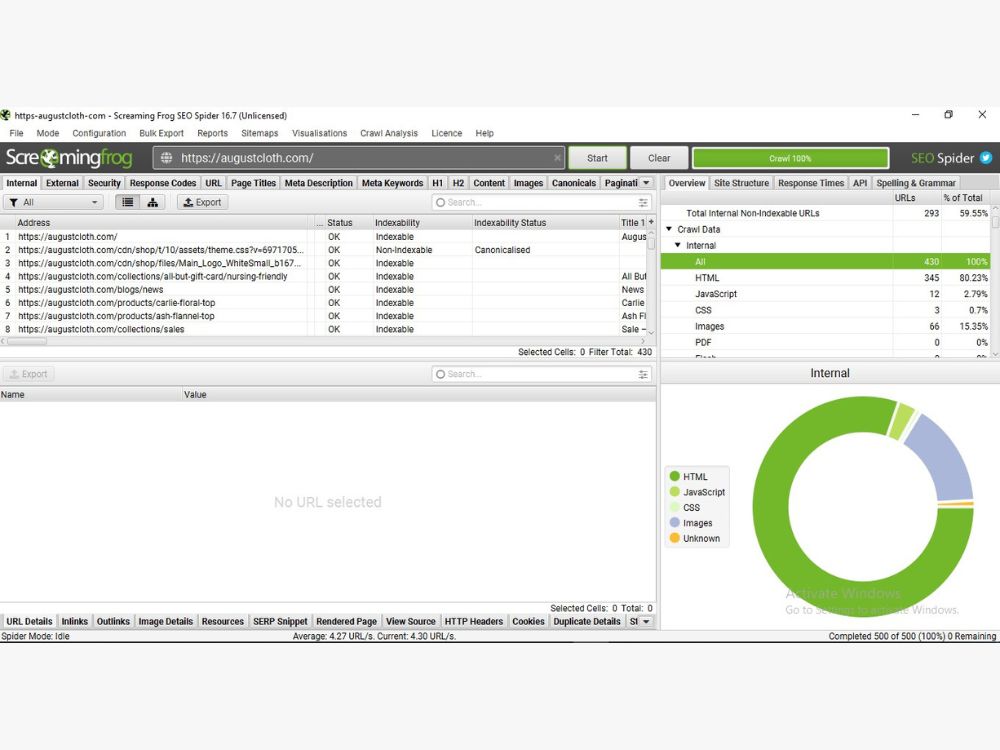Click the Crawl 100% progress bar
1000x750 pixels.
point(790,158)
